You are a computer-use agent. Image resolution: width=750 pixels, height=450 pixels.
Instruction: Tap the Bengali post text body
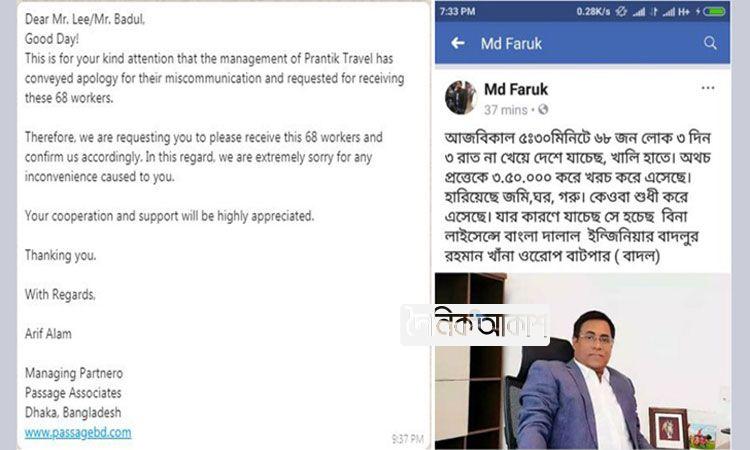point(578,197)
